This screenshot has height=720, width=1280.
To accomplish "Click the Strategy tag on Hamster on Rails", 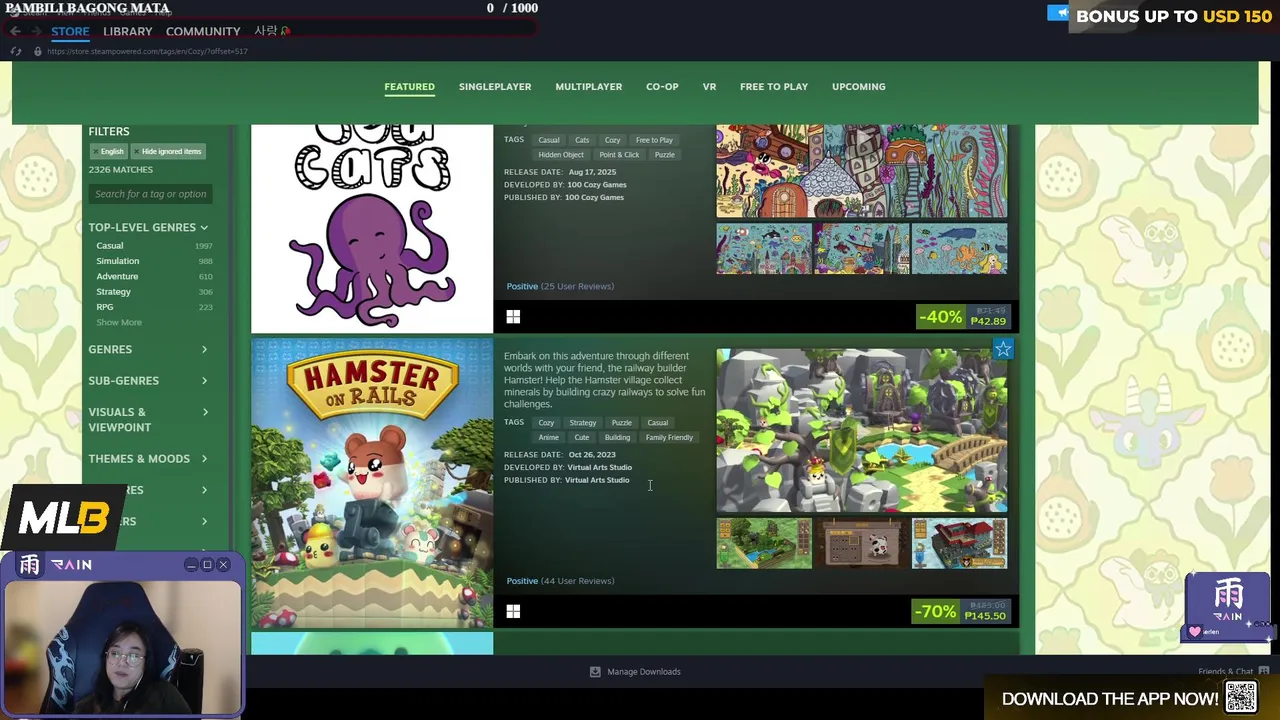I will click(x=583, y=423).
